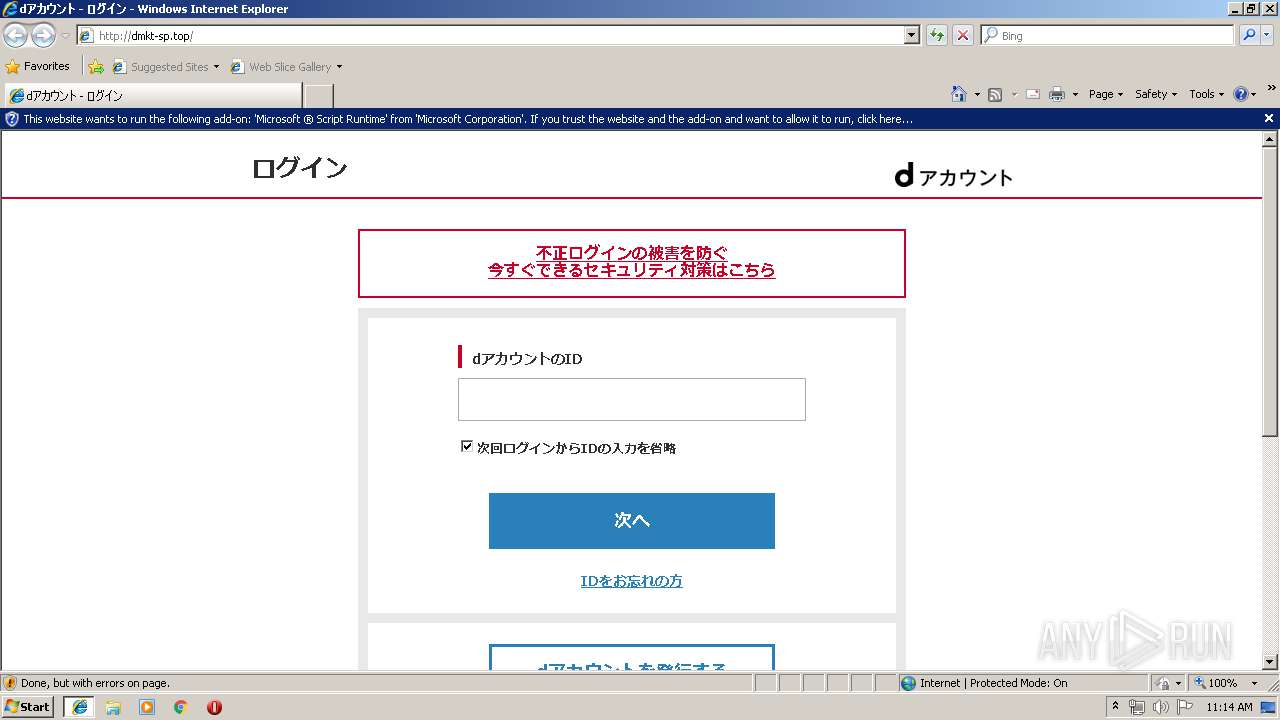1280x720 pixels.
Task: Open the IDをお忘れの方 link
Action: 631,581
